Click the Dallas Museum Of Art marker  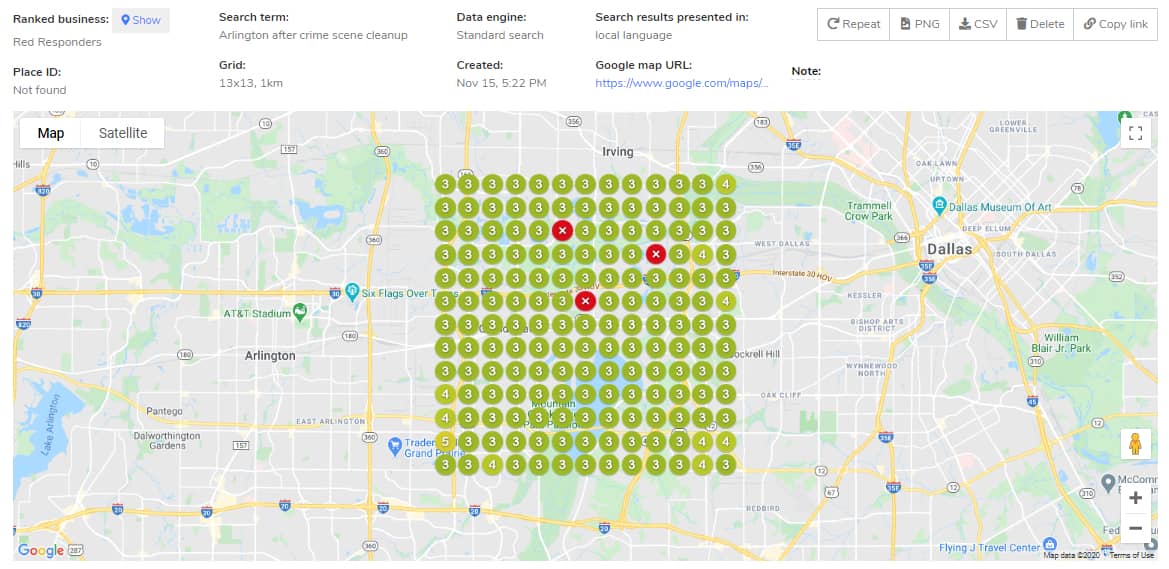point(939,206)
